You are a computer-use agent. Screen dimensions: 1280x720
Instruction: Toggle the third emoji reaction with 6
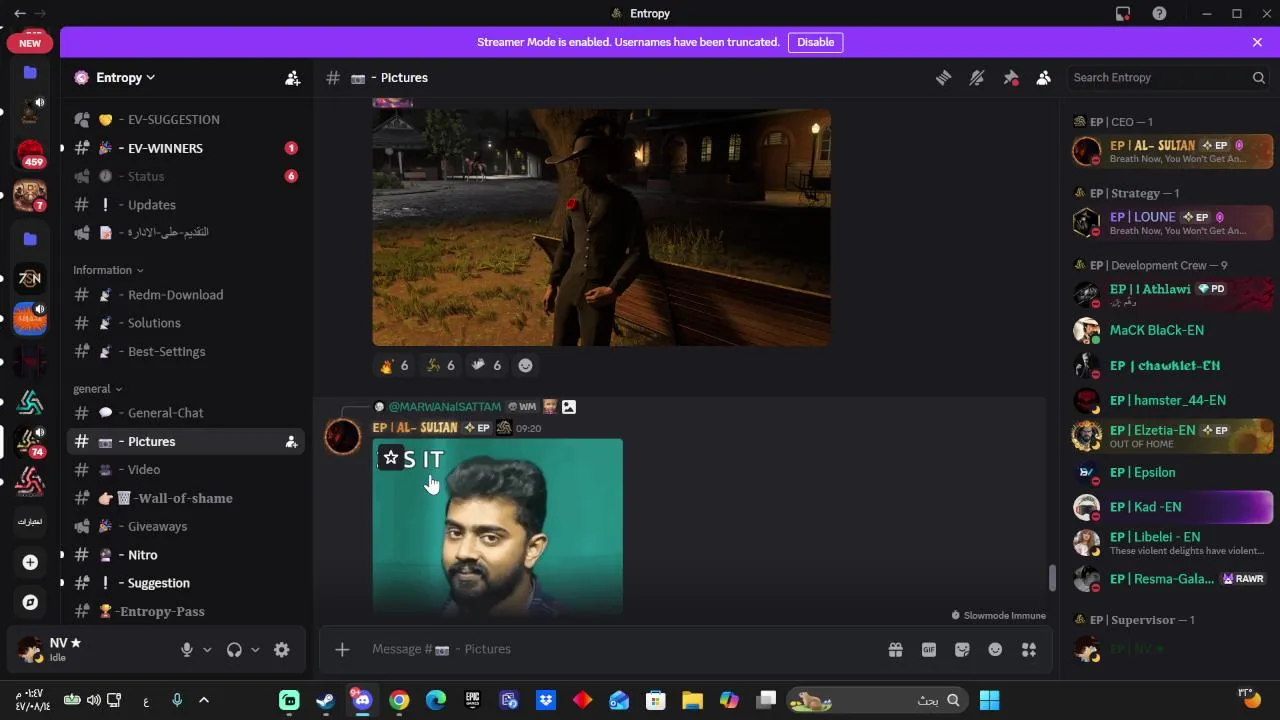click(x=486, y=365)
